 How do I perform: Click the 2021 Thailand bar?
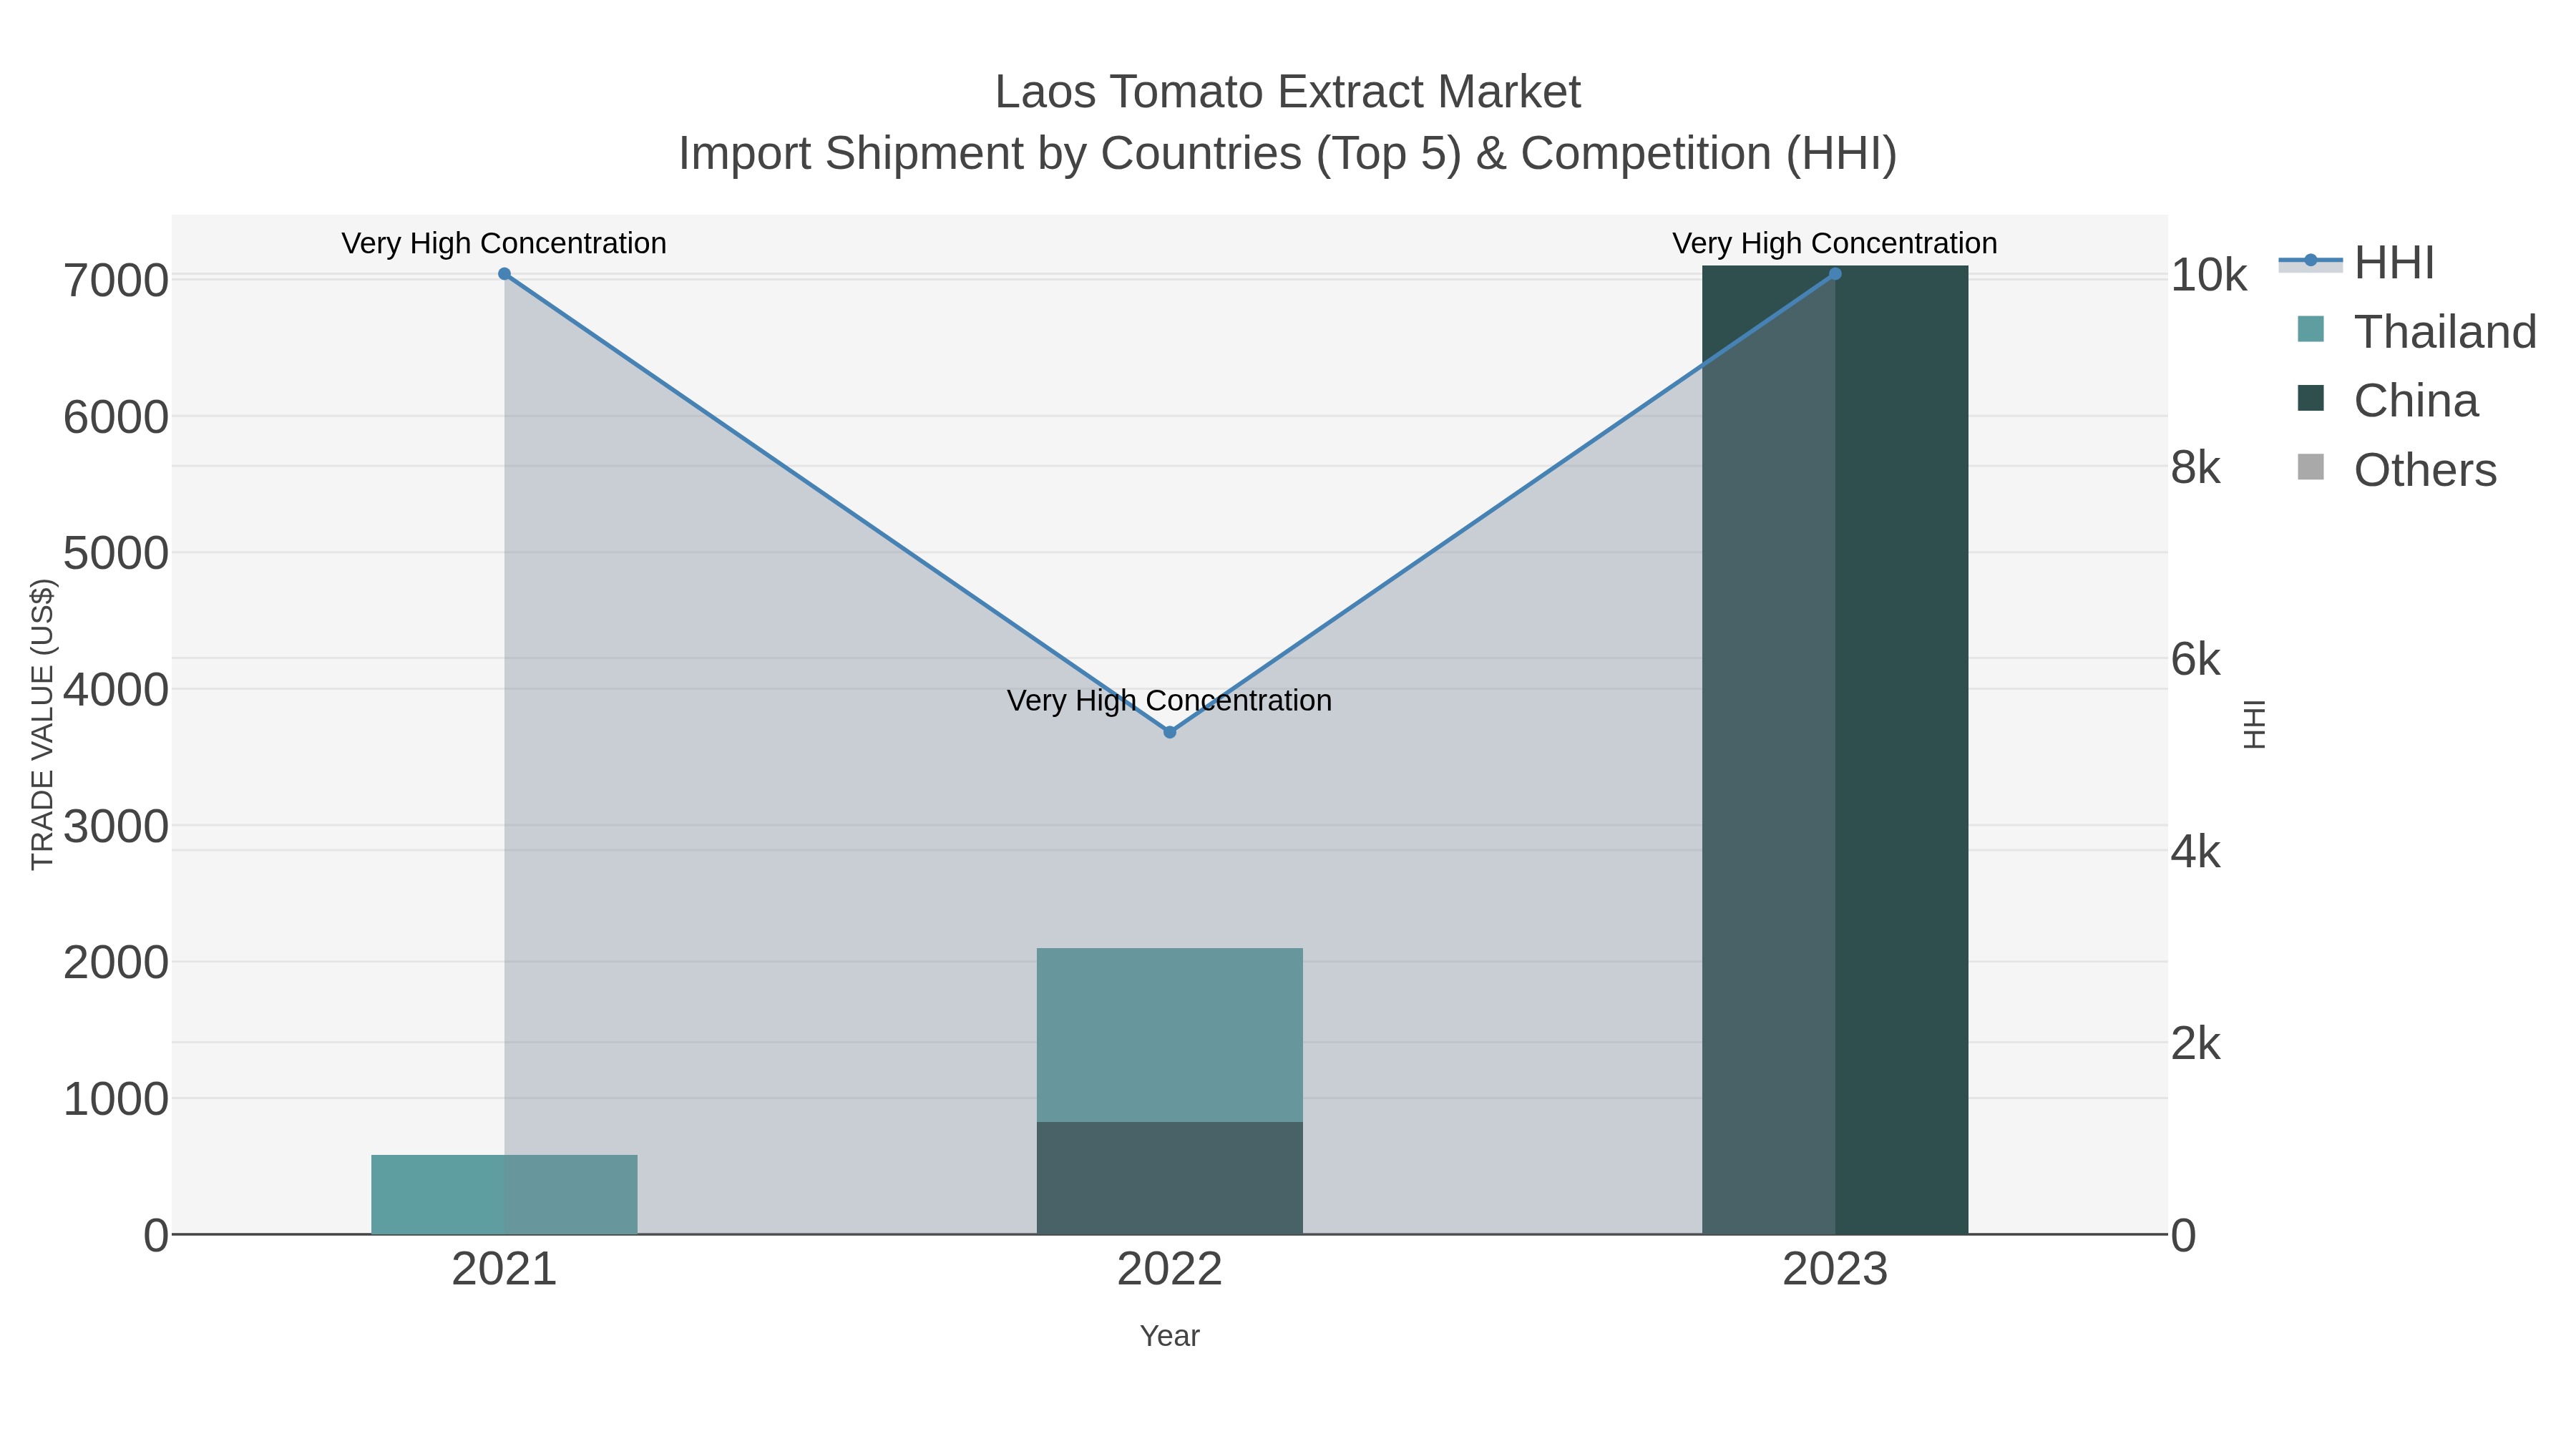(504, 1195)
